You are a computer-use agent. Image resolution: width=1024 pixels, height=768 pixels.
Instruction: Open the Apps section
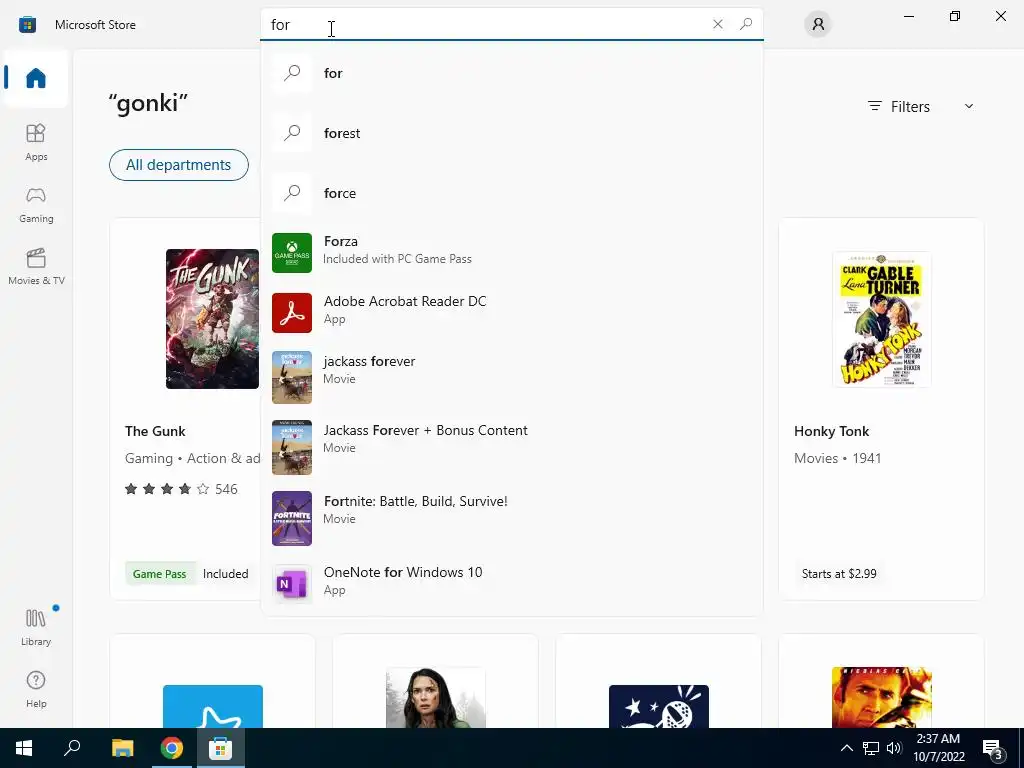coord(36,142)
